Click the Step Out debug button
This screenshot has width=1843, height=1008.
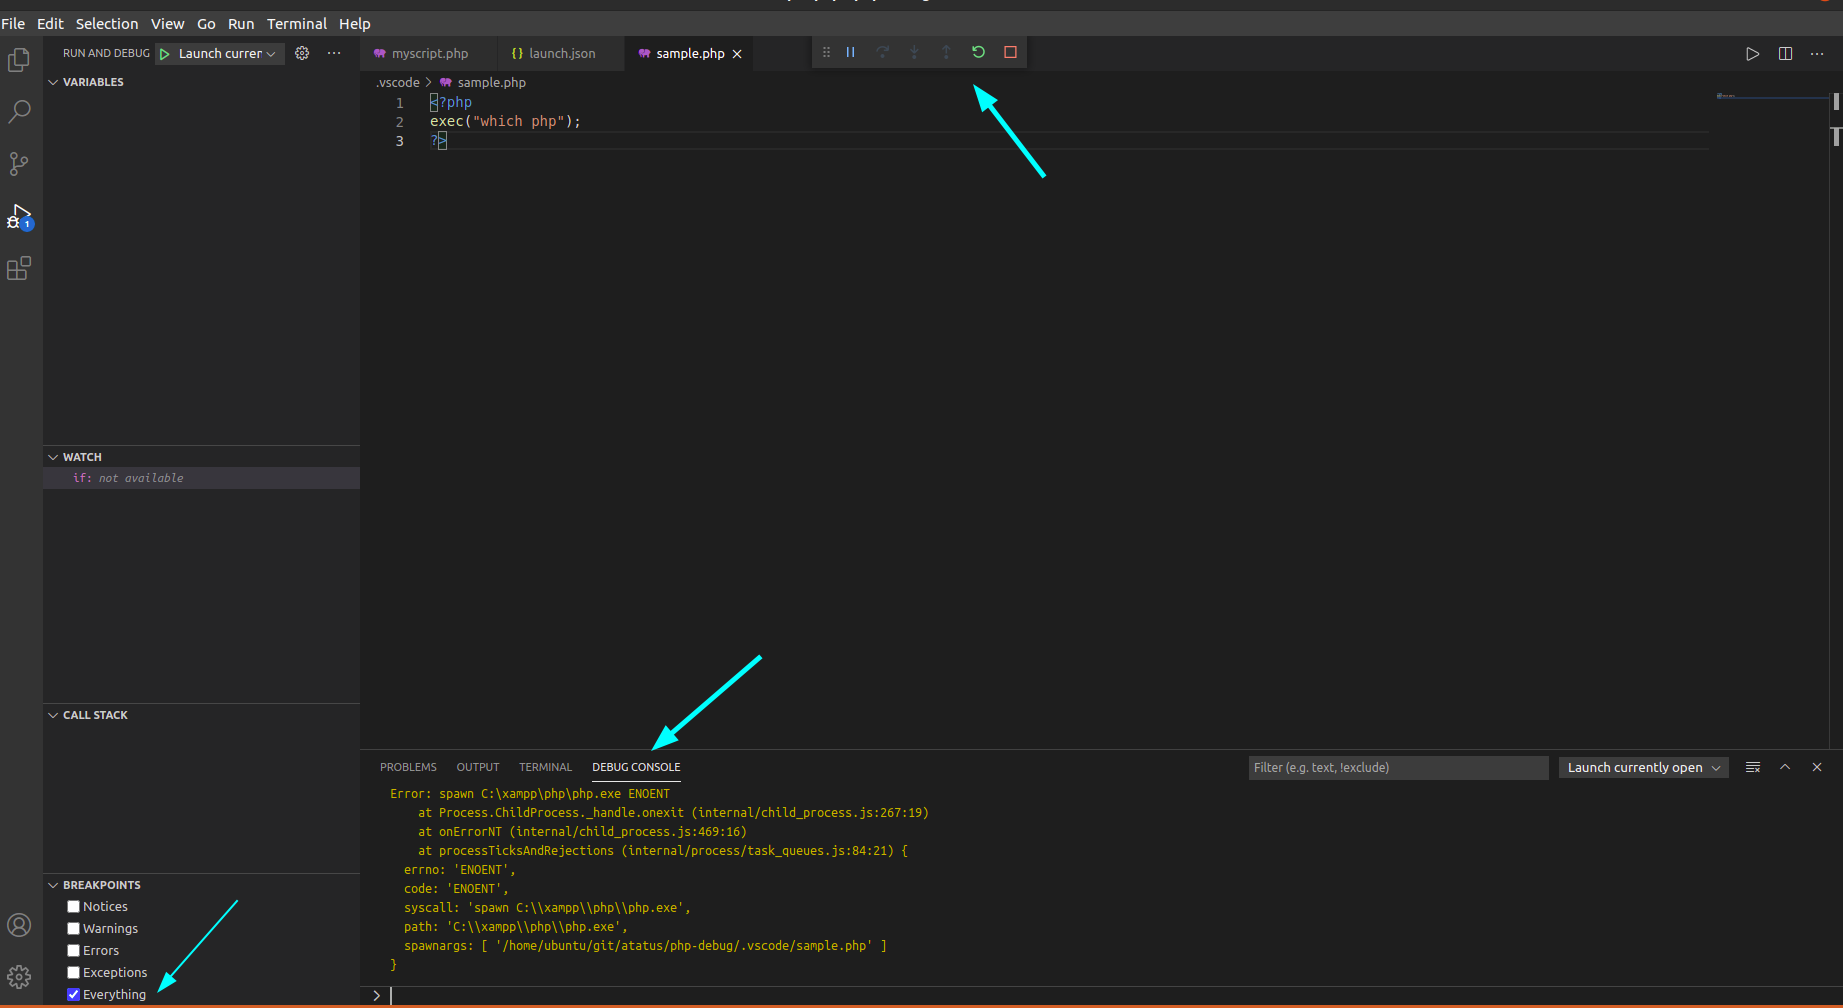click(x=946, y=52)
